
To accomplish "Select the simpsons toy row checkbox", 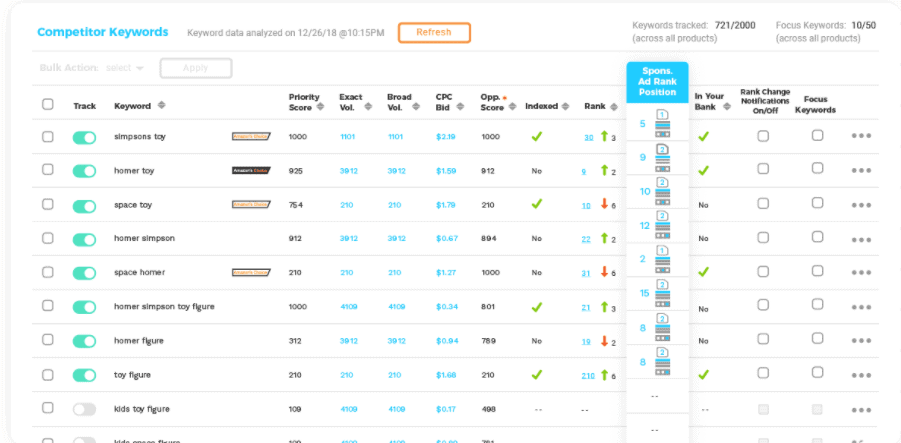I will click(48, 136).
